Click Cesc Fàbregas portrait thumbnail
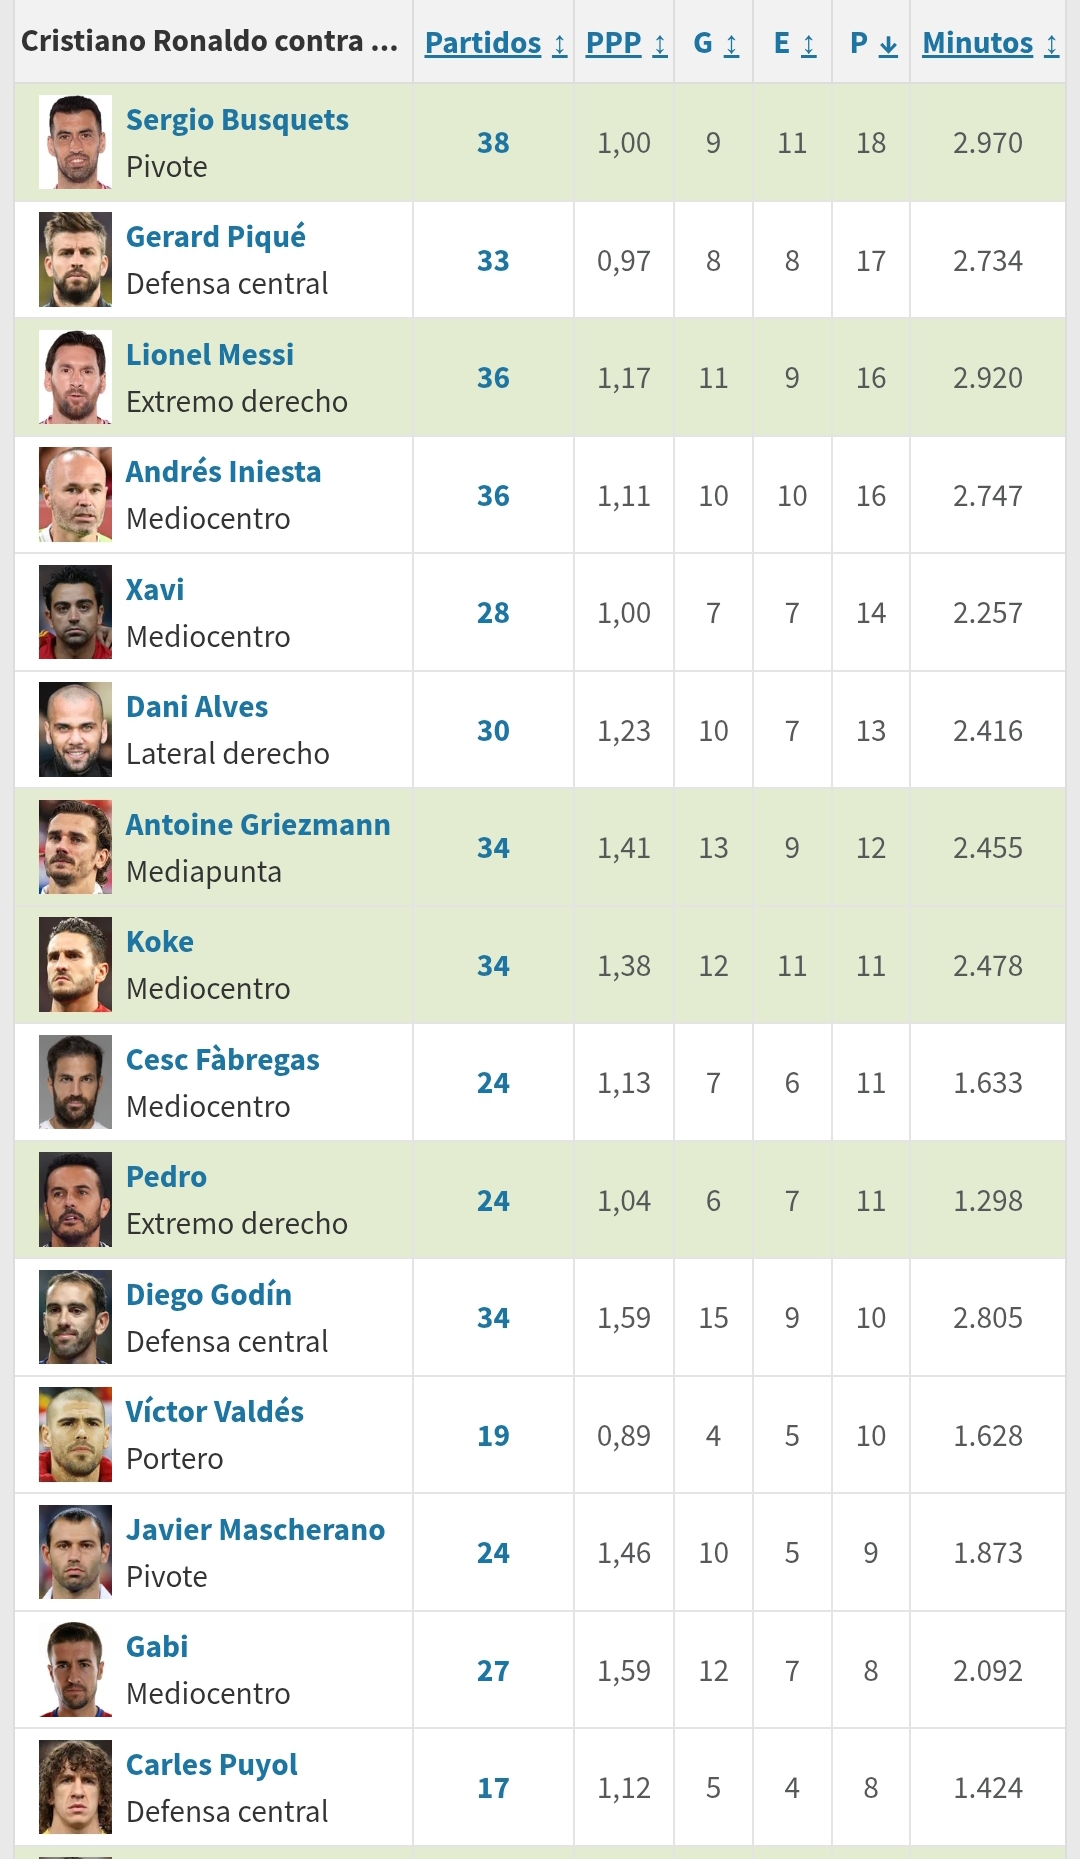The width and height of the screenshot is (1080, 1859). pos(75,1082)
